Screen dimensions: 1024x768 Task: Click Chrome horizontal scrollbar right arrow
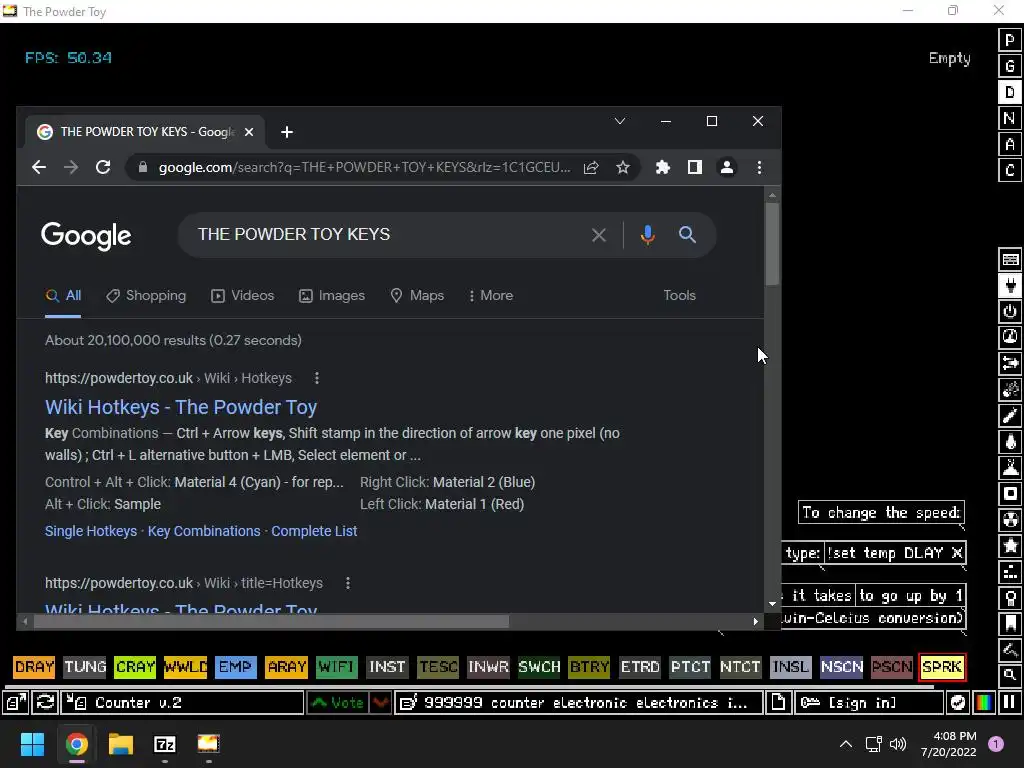point(756,622)
